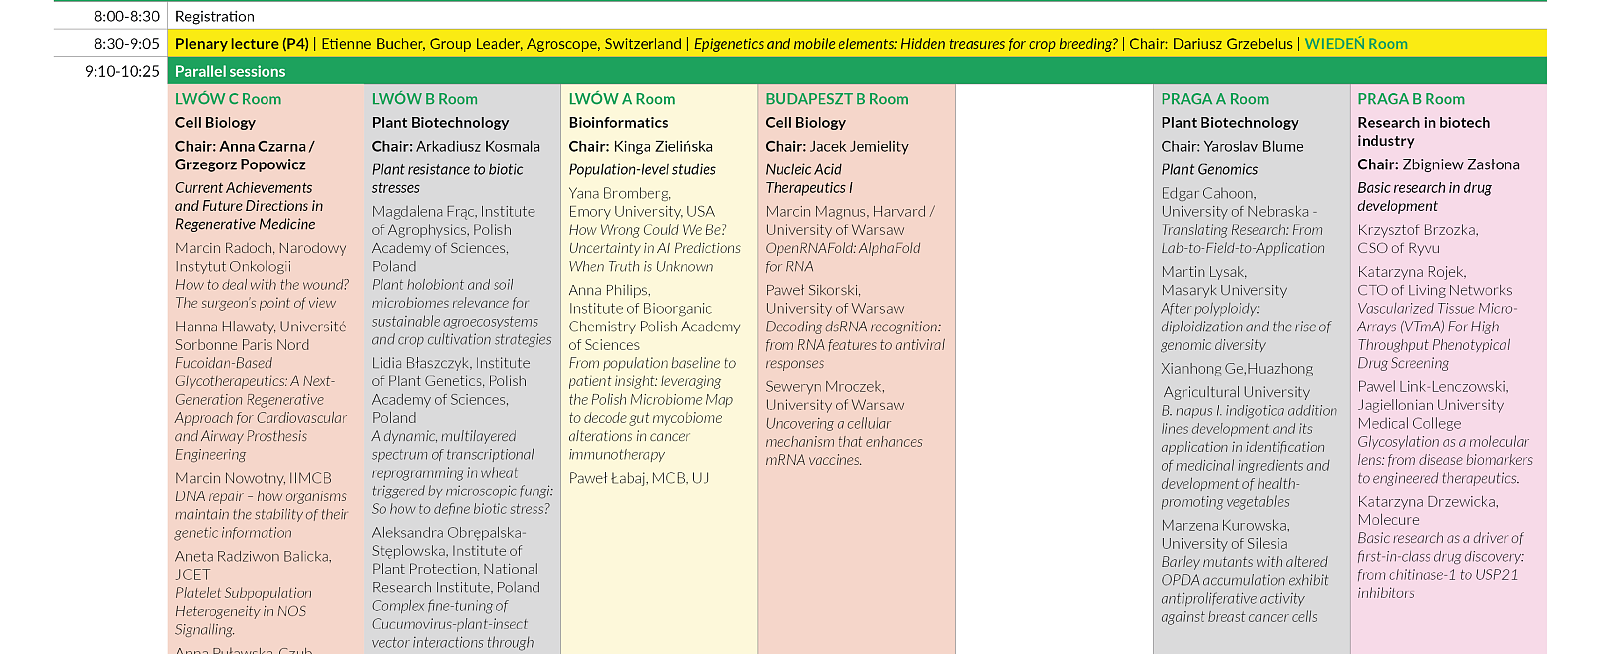The width and height of the screenshot is (1600, 654).
Task: Click the 8:30-9:05 time label
Action: [x=126, y=44]
